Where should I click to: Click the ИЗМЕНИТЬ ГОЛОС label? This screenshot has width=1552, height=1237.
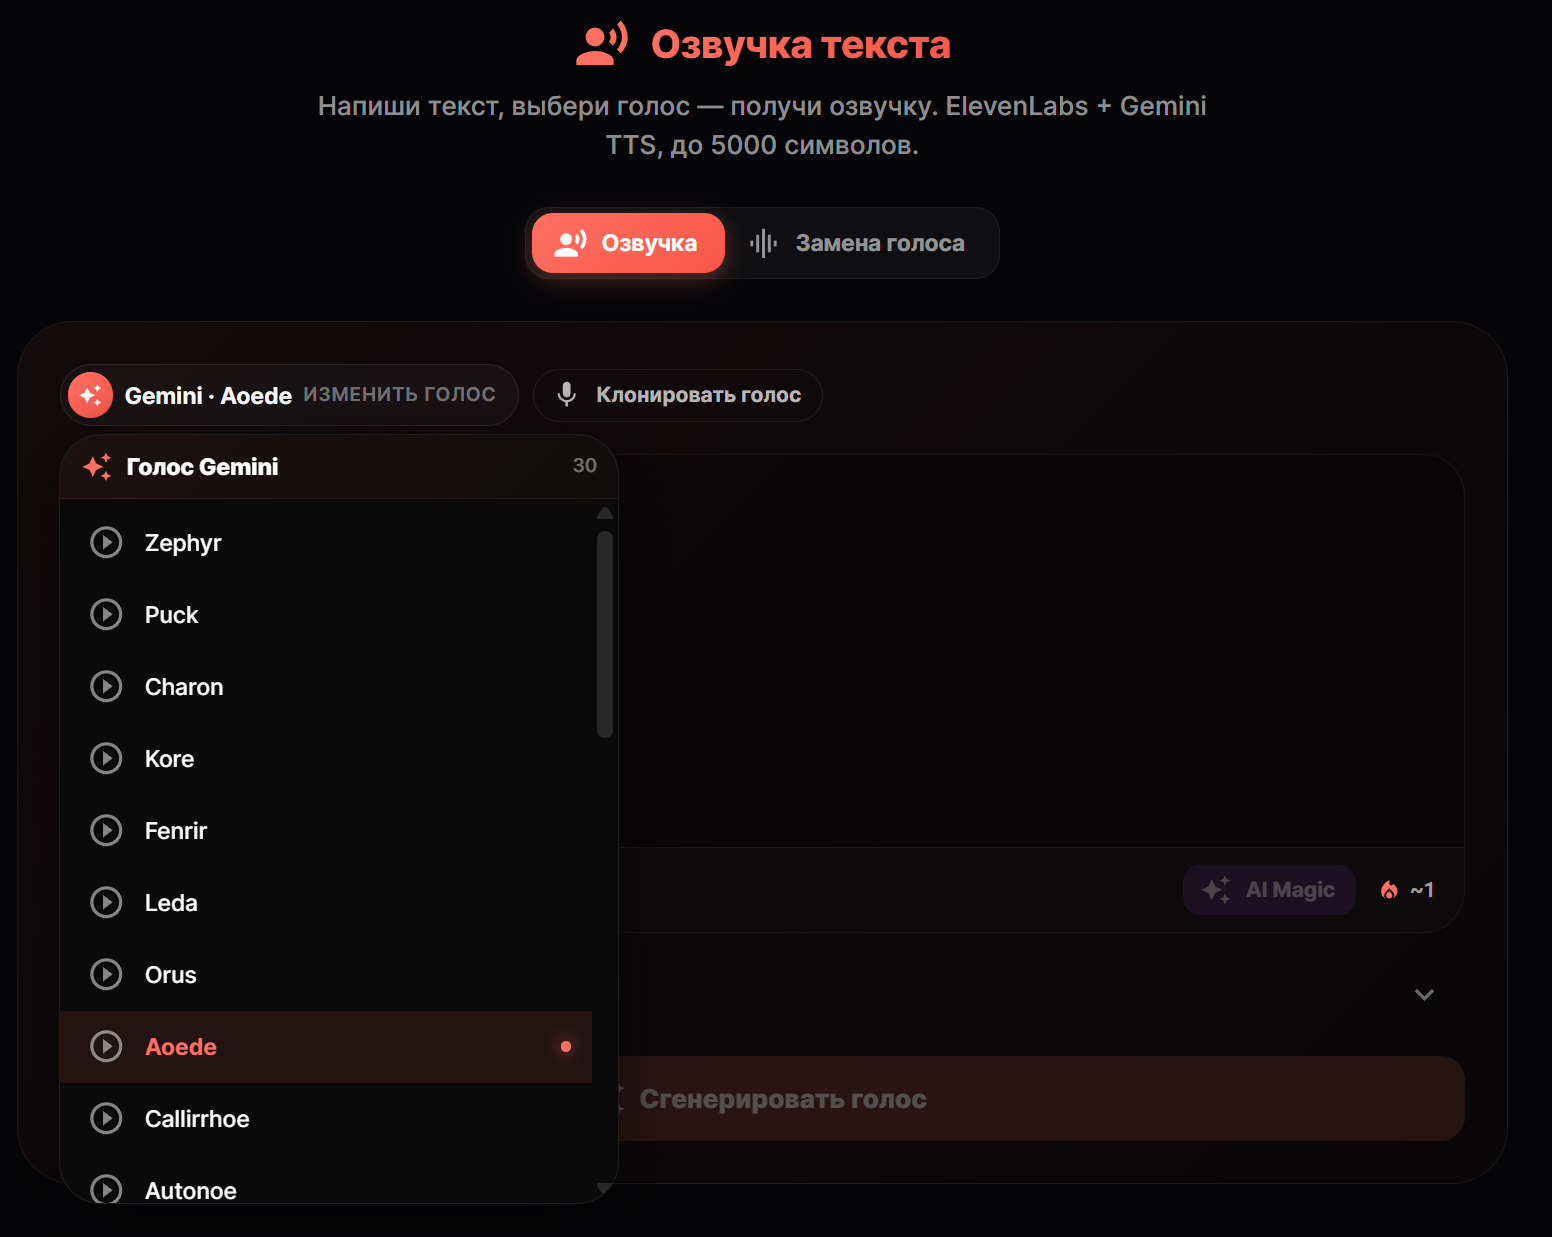pos(400,394)
